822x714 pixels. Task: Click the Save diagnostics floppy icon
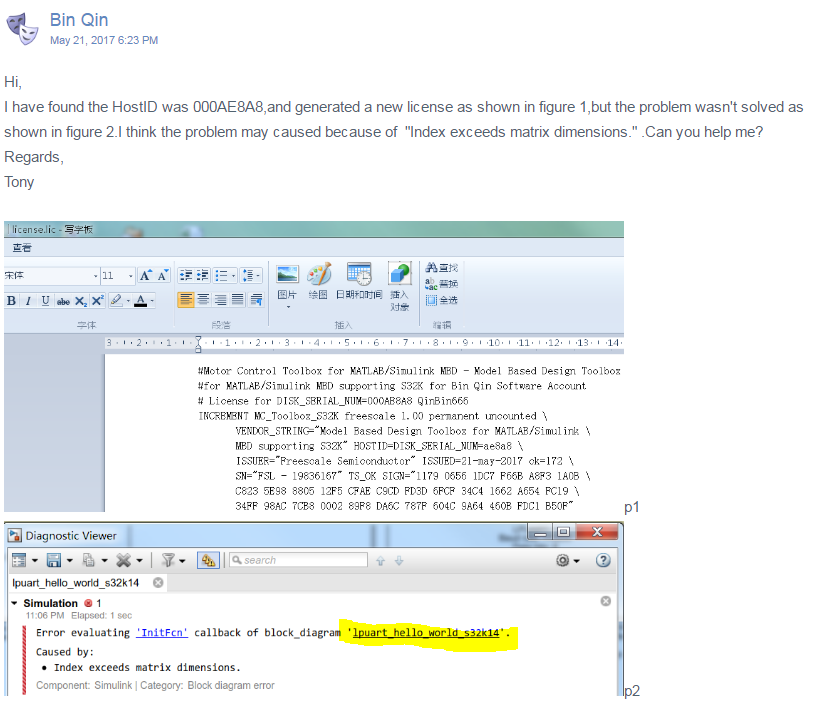tap(53, 560)
